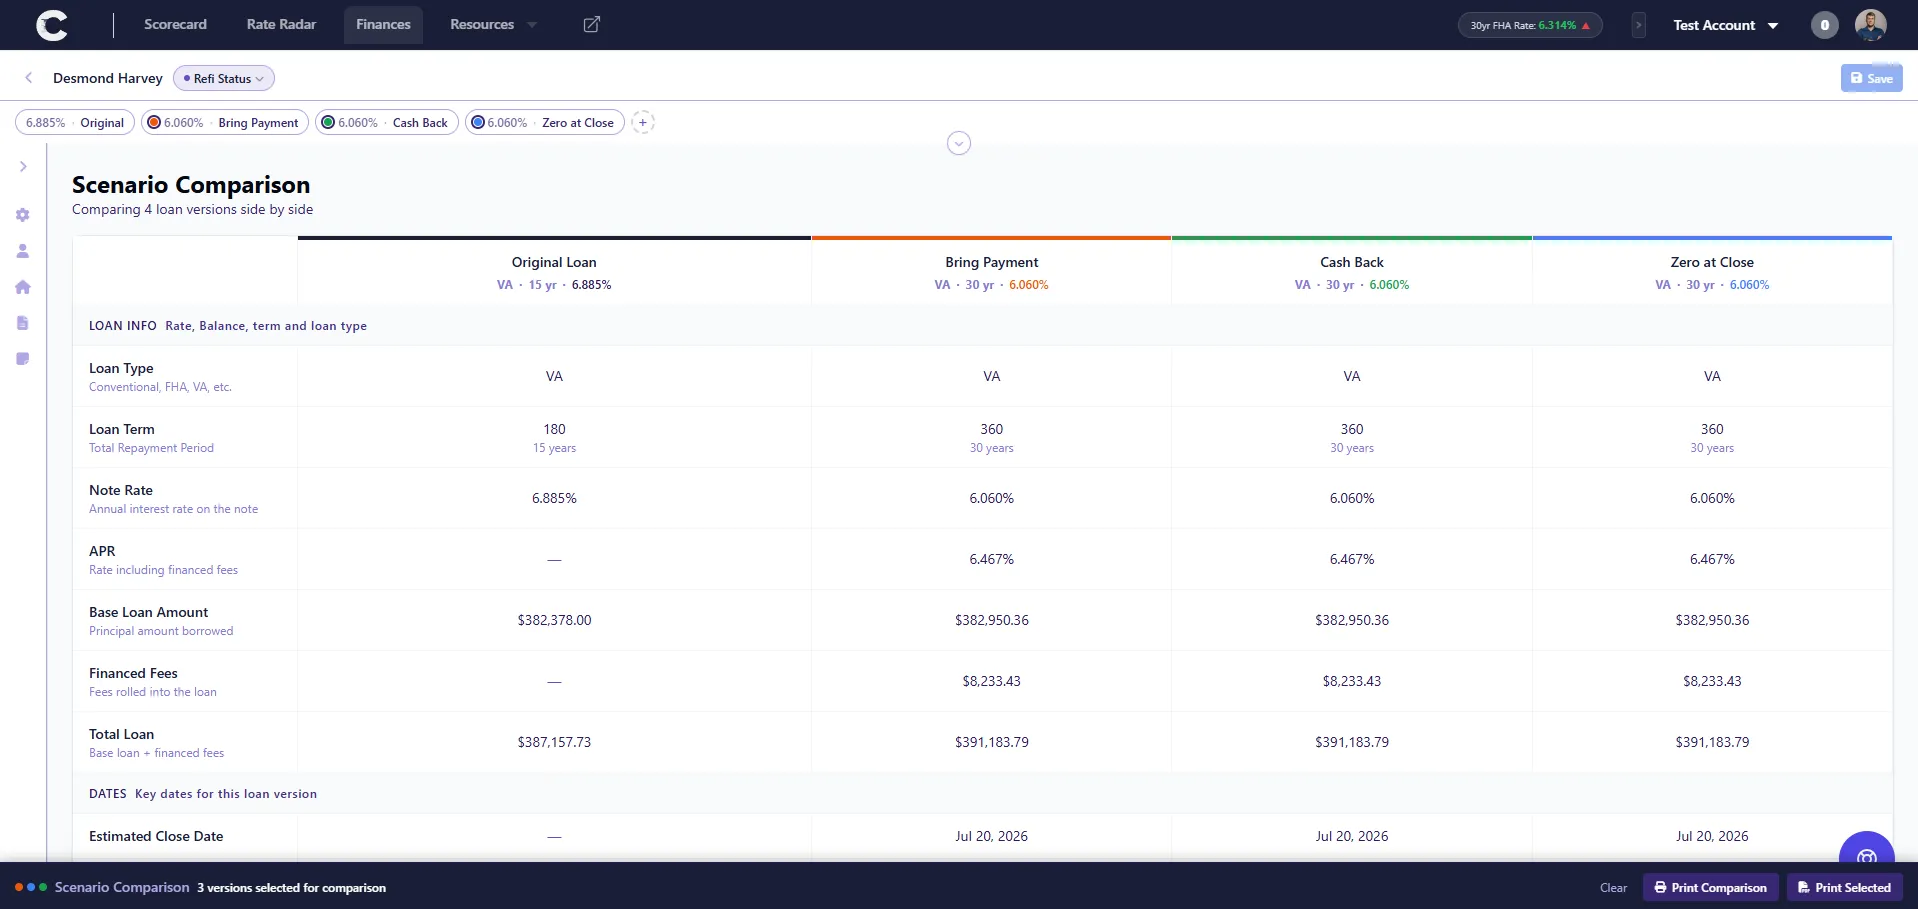This screenshot has width=1918, height=909.
Task: Add a new loan version with the plus icon
Action: coord(643,122)
